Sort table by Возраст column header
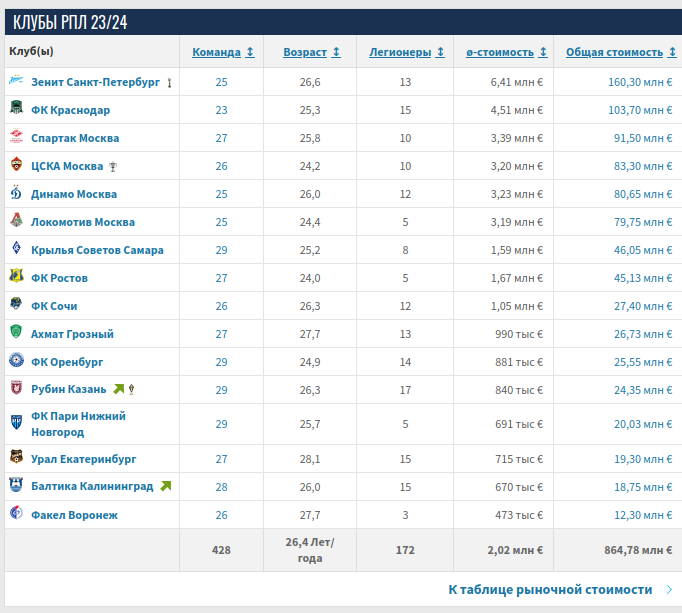This screenshot has height=613, width=682. [305, 52]
